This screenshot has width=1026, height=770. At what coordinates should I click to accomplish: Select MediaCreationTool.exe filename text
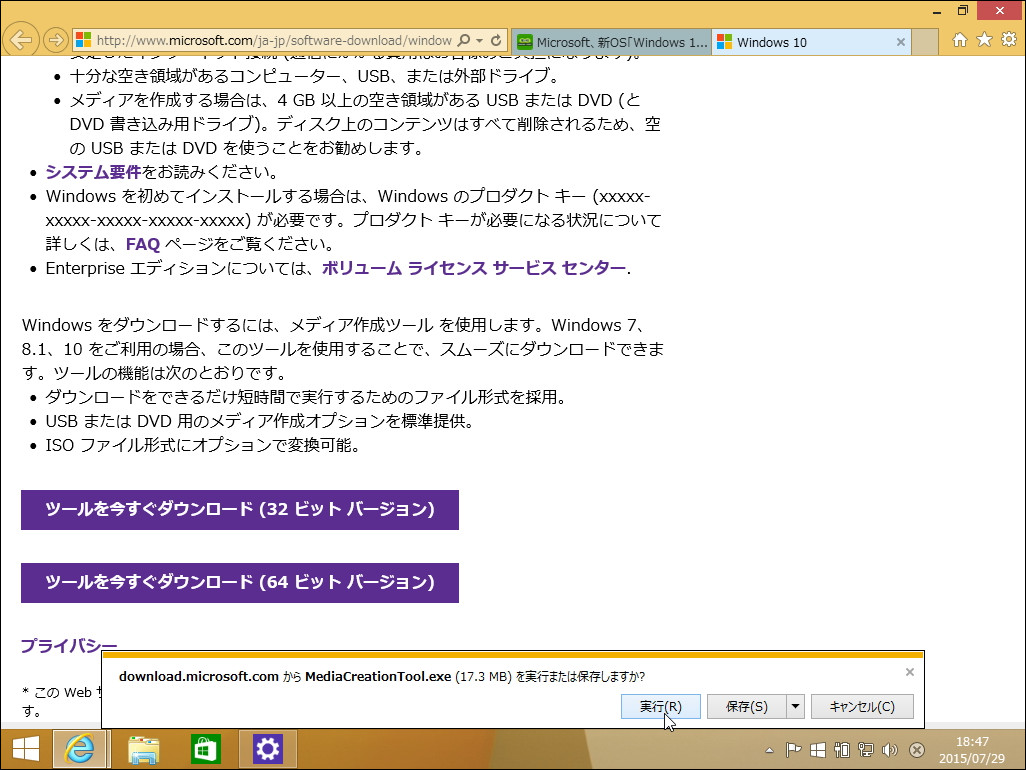[378, 676]
